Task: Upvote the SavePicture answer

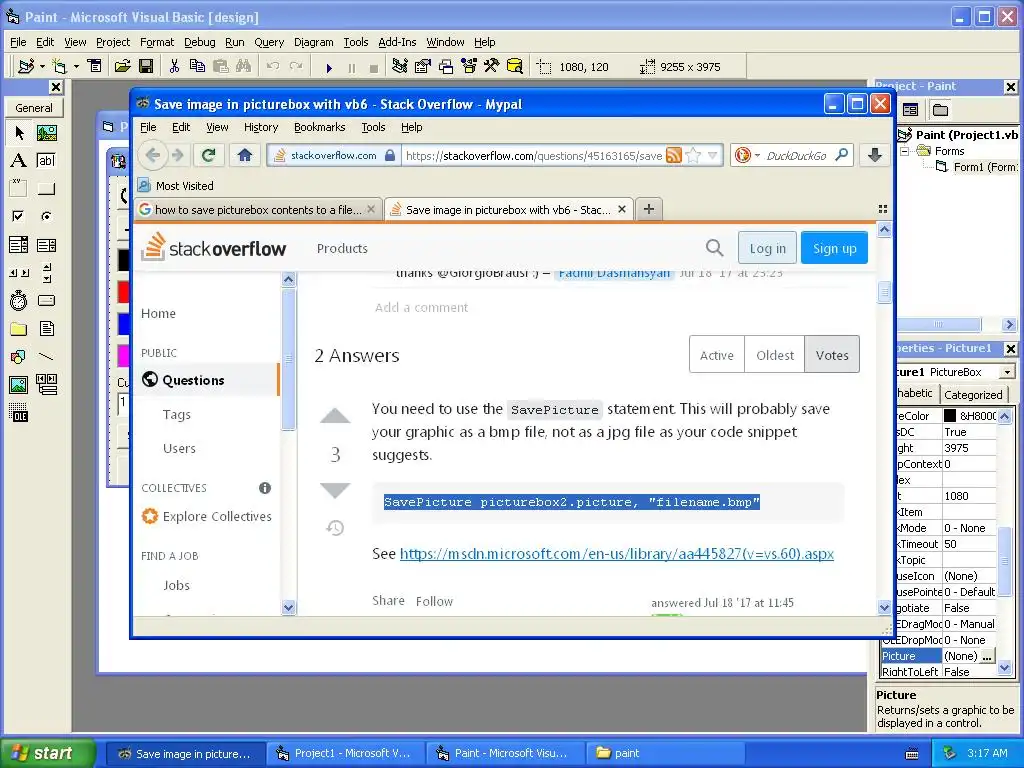Action: (335, 416)
